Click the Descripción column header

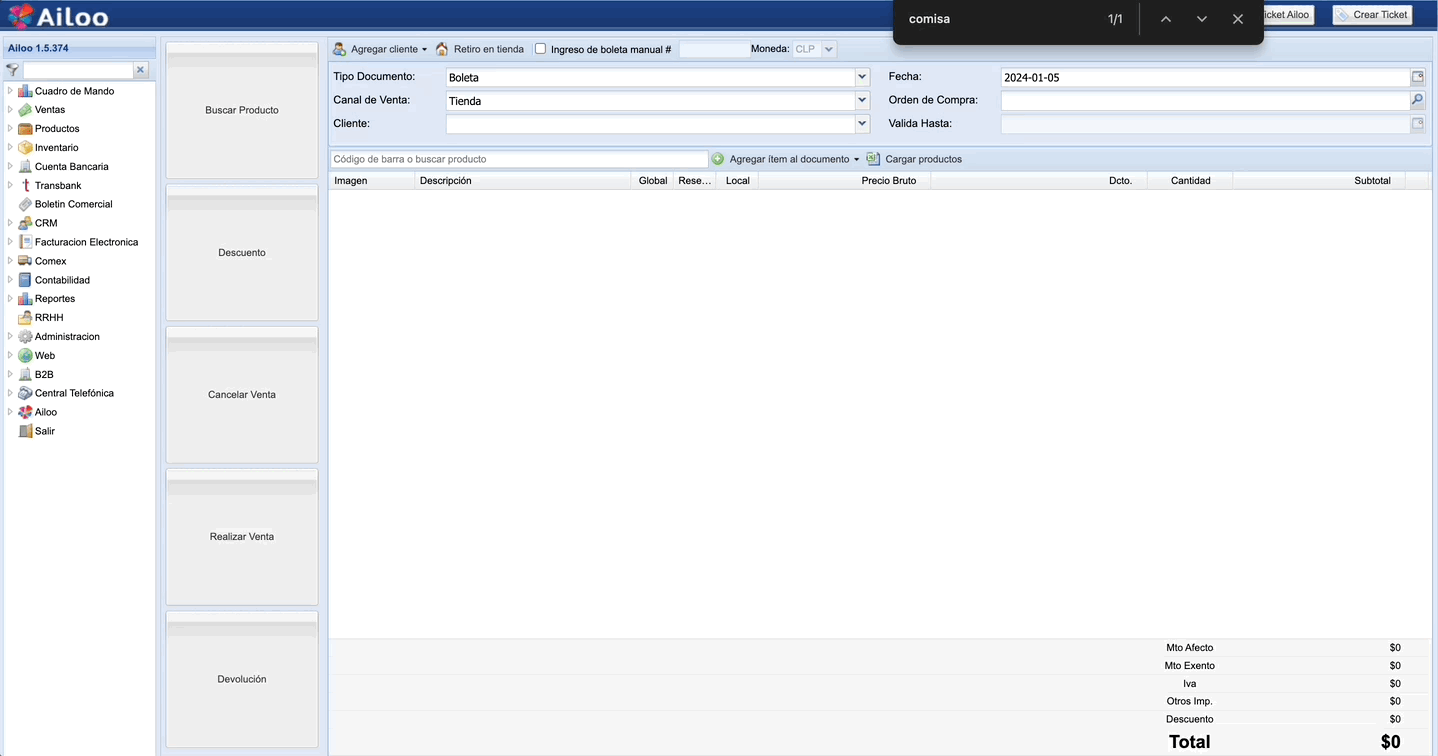[x=523, y=181]
